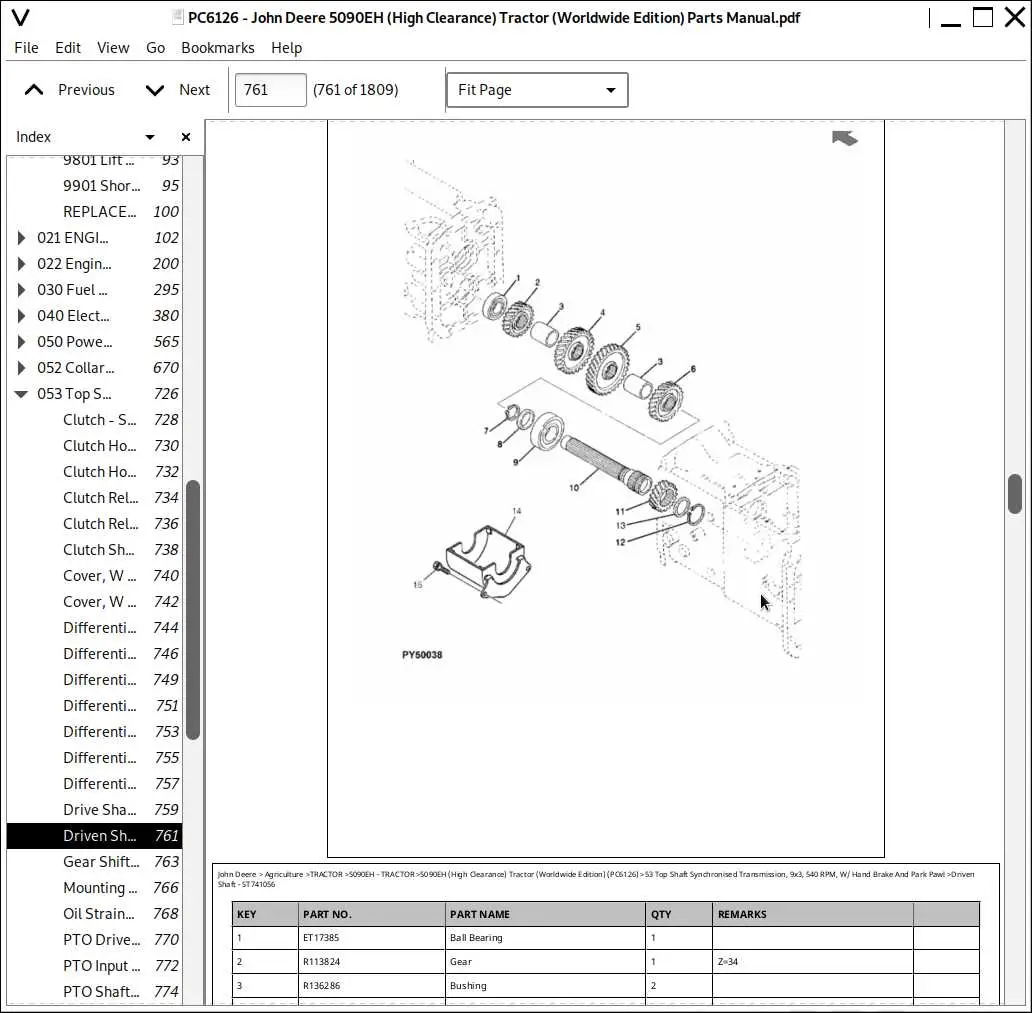Select the Differenti... entry page 757
1032x1013 pixels.
[94, 784]
